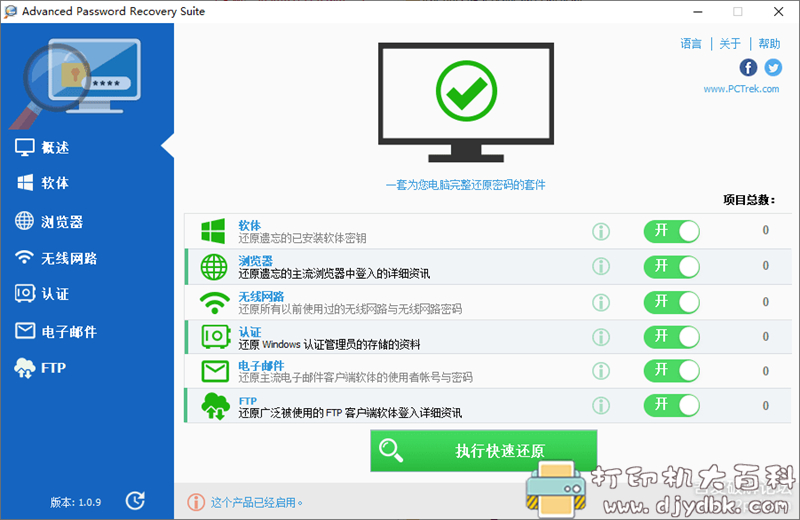
Task: Open the 关于 about link
Action: (x=730, y=44)
